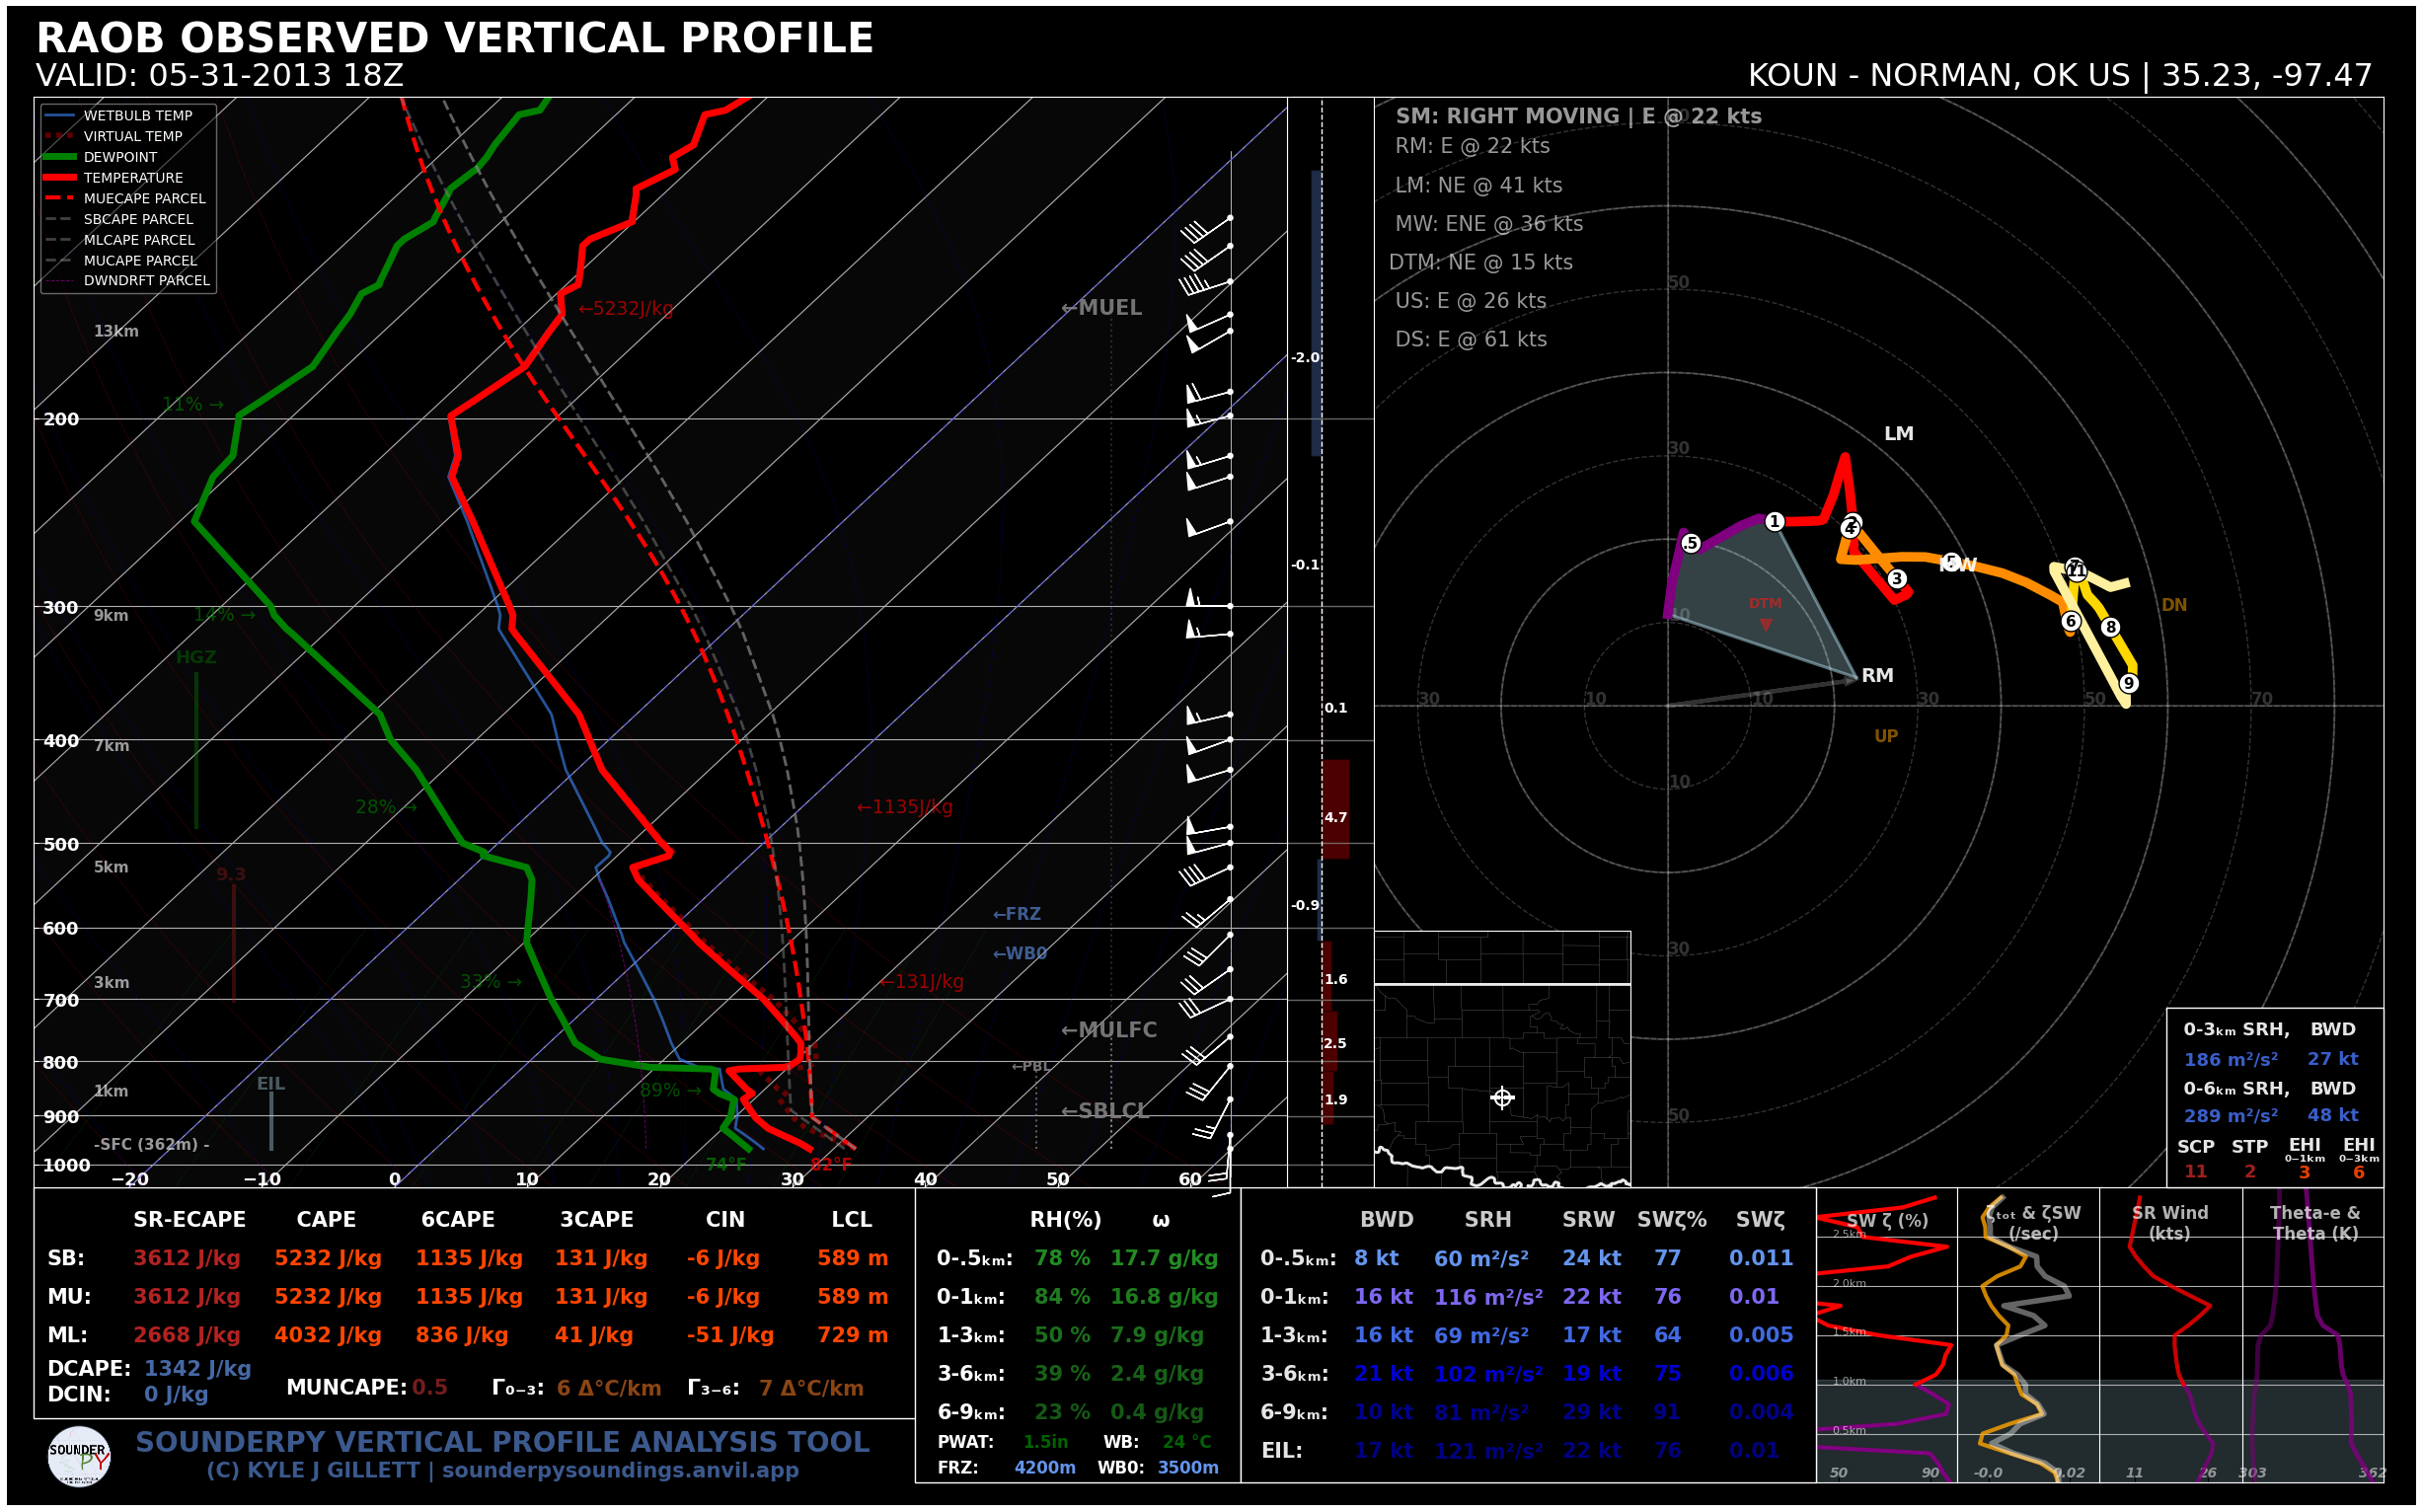Click the Oklahoma inset map thumbnail
2423x1512 pixels.
coord(1502,1059)
